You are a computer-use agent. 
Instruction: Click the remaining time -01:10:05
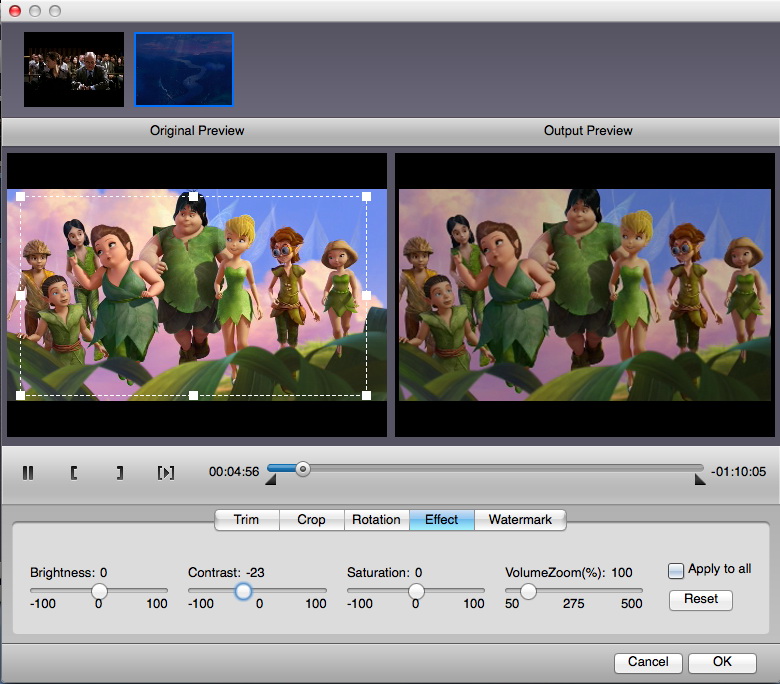(739, 472)
